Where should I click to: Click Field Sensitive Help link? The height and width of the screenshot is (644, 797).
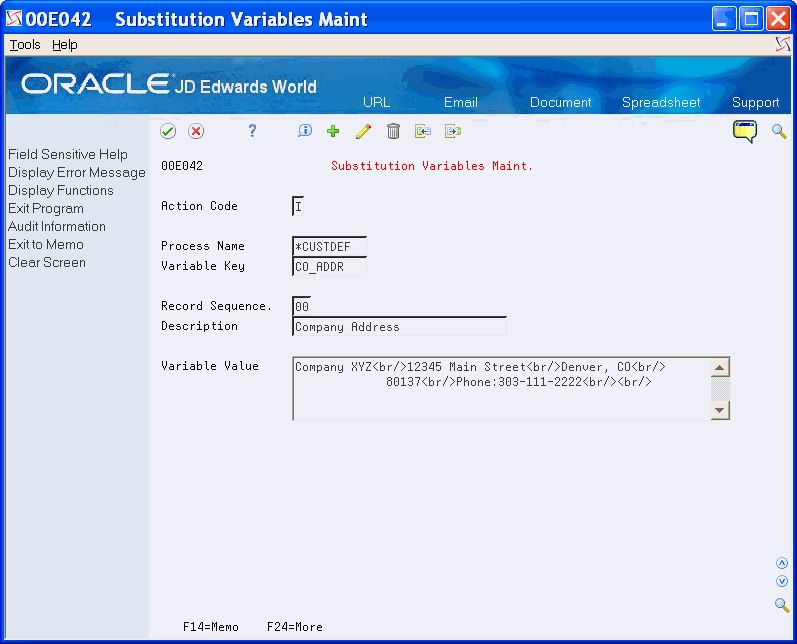click(68, 154)
